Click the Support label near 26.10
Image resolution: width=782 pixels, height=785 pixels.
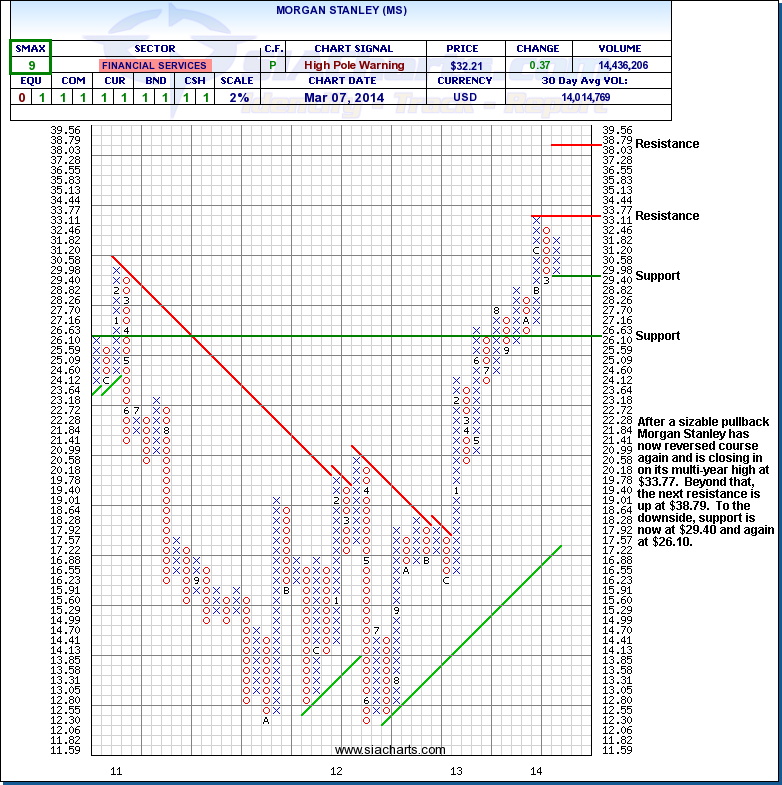(x=657, y=336)
